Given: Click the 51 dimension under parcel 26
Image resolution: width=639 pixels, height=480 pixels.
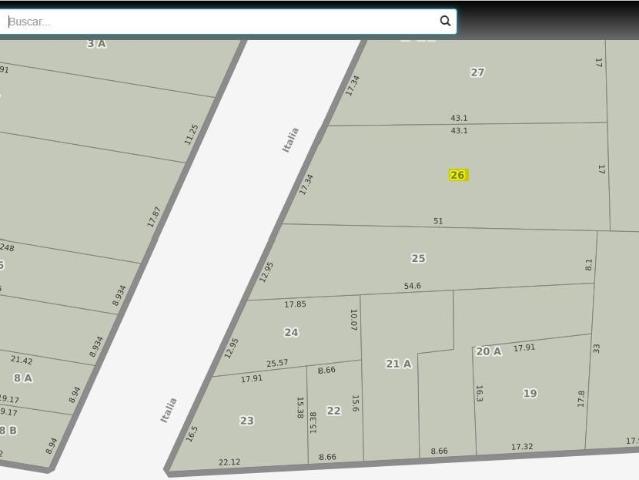Looking at the screenshot, I should [438, 221].
